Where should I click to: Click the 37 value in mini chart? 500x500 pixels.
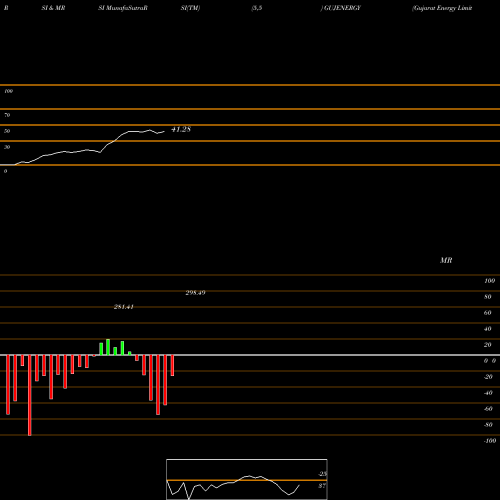click(x=322, y=486)
